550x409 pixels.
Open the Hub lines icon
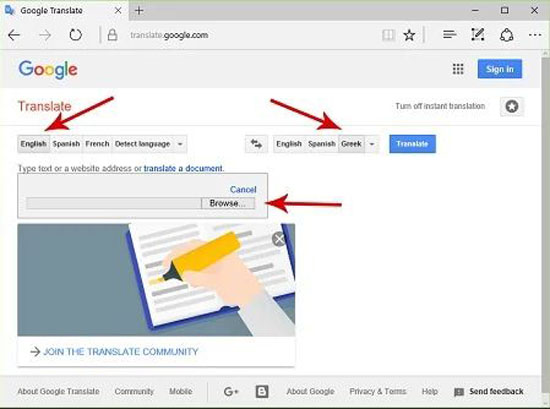449,34
